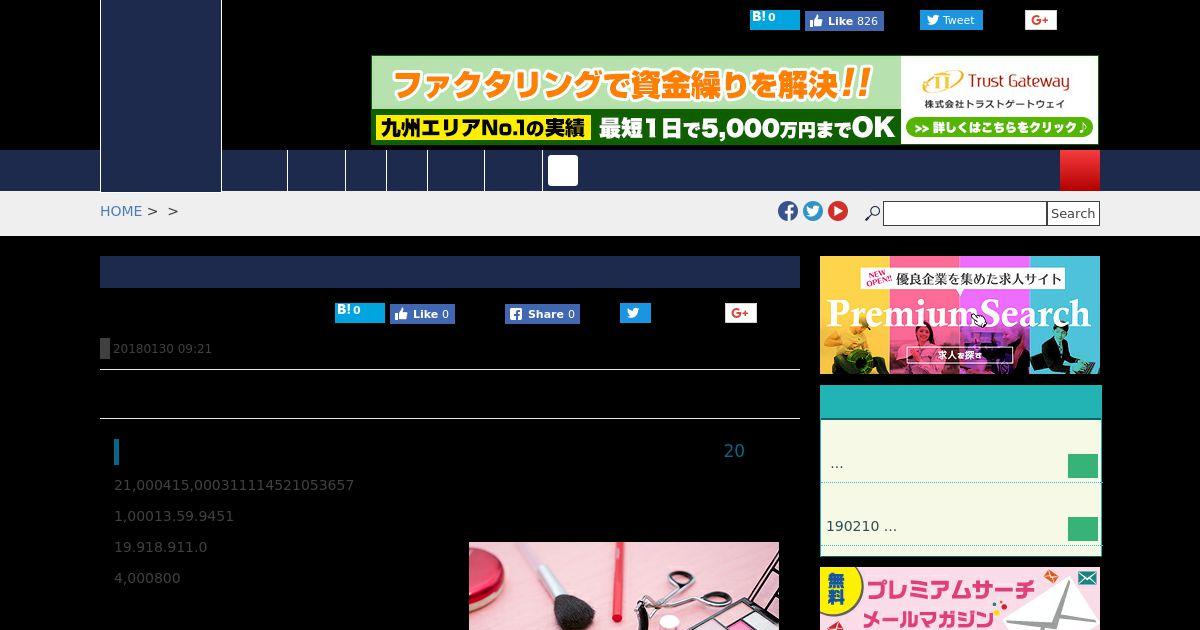
Task: Open the Twitter icon beside search
Action: (813, 211)
